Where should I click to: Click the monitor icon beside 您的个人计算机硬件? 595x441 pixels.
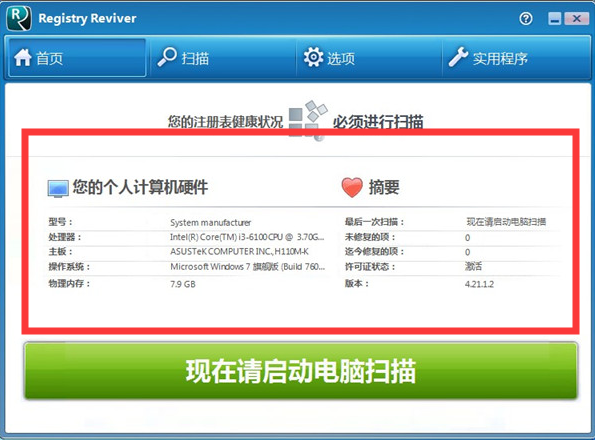pyautogui.click(x=58, y=189)
